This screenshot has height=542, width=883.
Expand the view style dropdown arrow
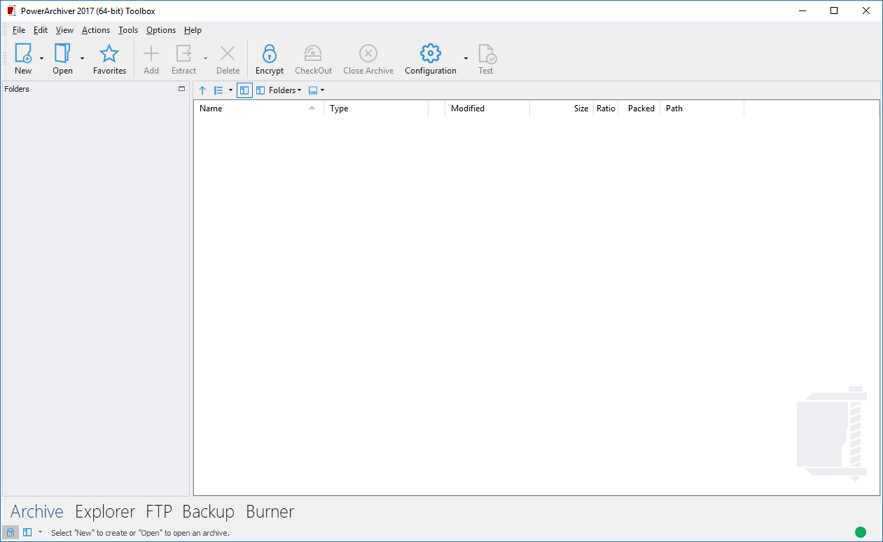pos(230,90)
